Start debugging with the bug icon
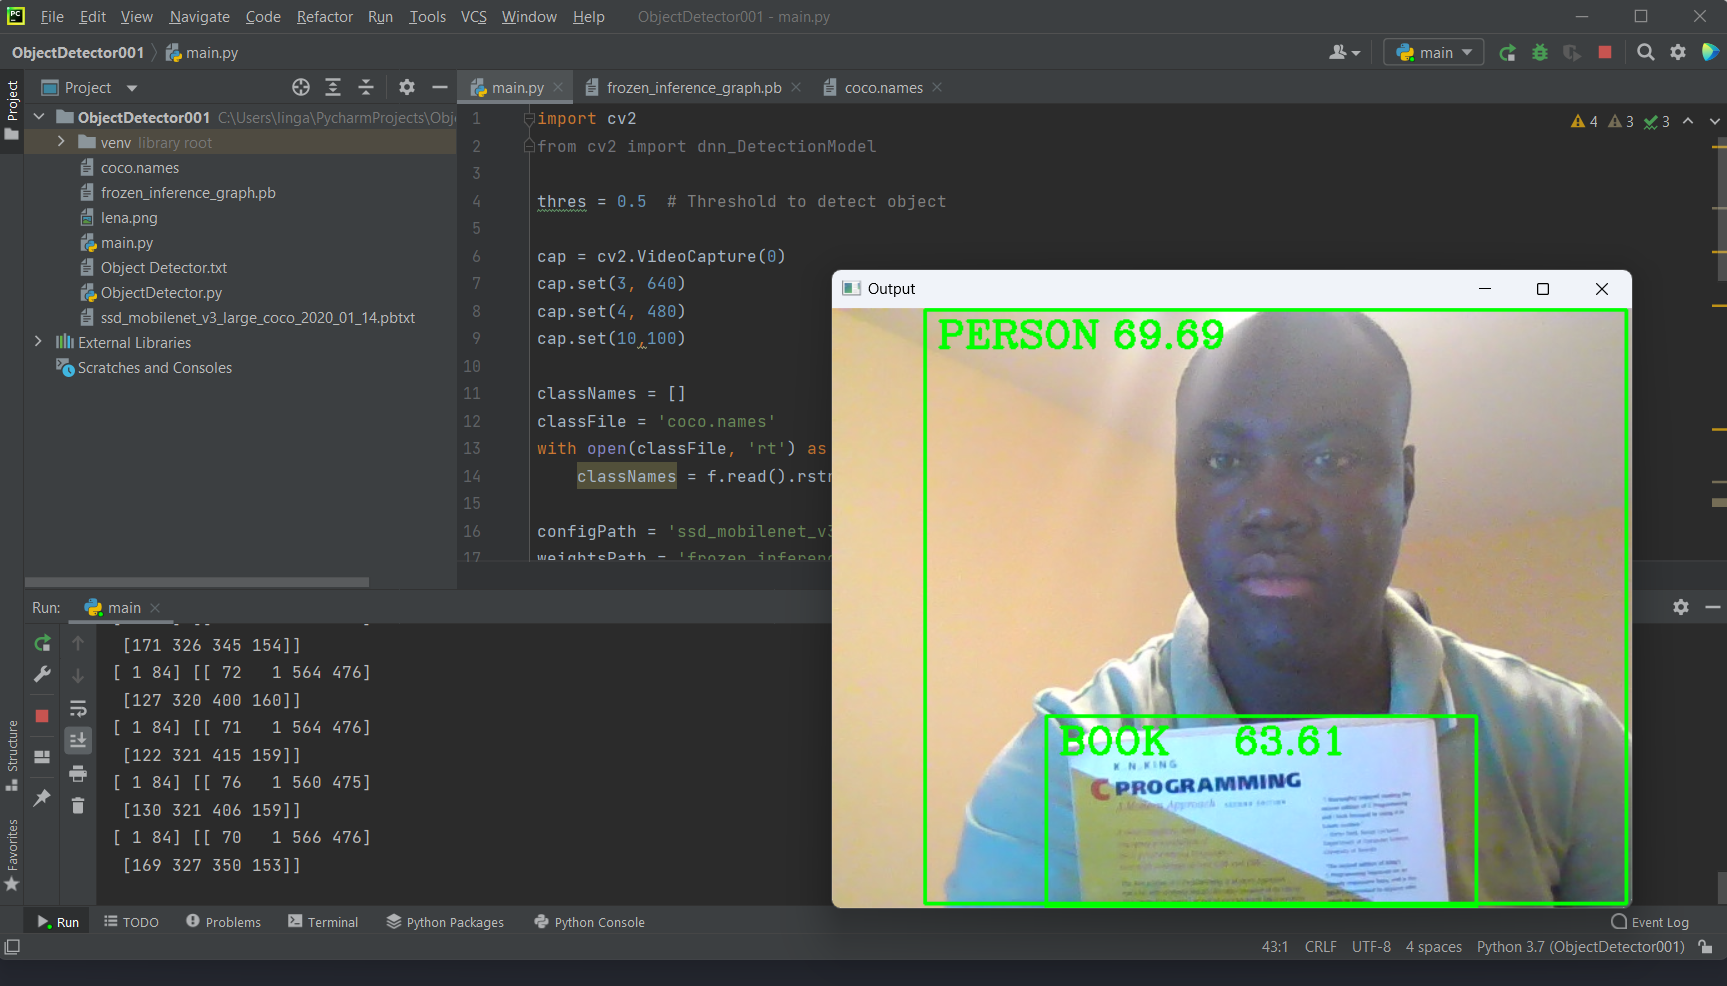The width and height of the screenshot is (1727, 986). click(1539, 52)
